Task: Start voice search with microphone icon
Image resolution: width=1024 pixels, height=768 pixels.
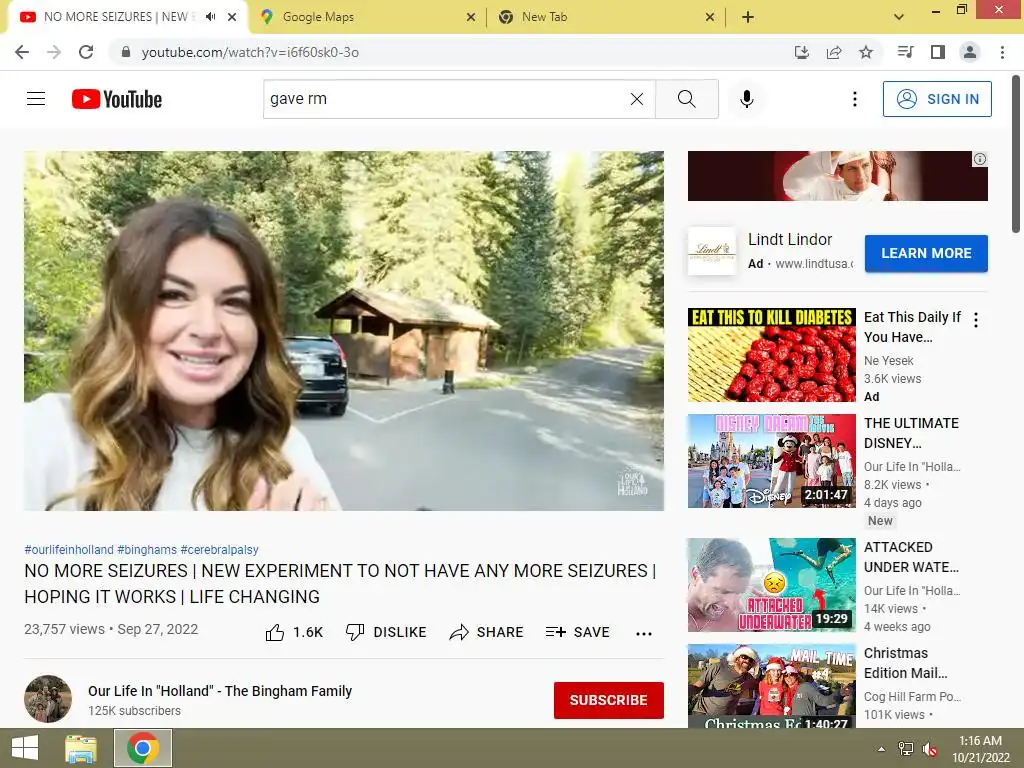Action: [746, 99]
